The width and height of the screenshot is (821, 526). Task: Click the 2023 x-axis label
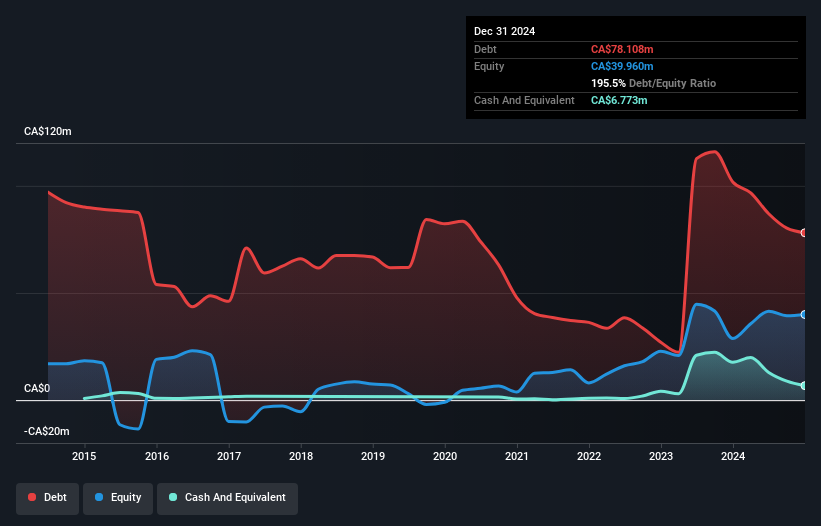click(x=661, y=456)
